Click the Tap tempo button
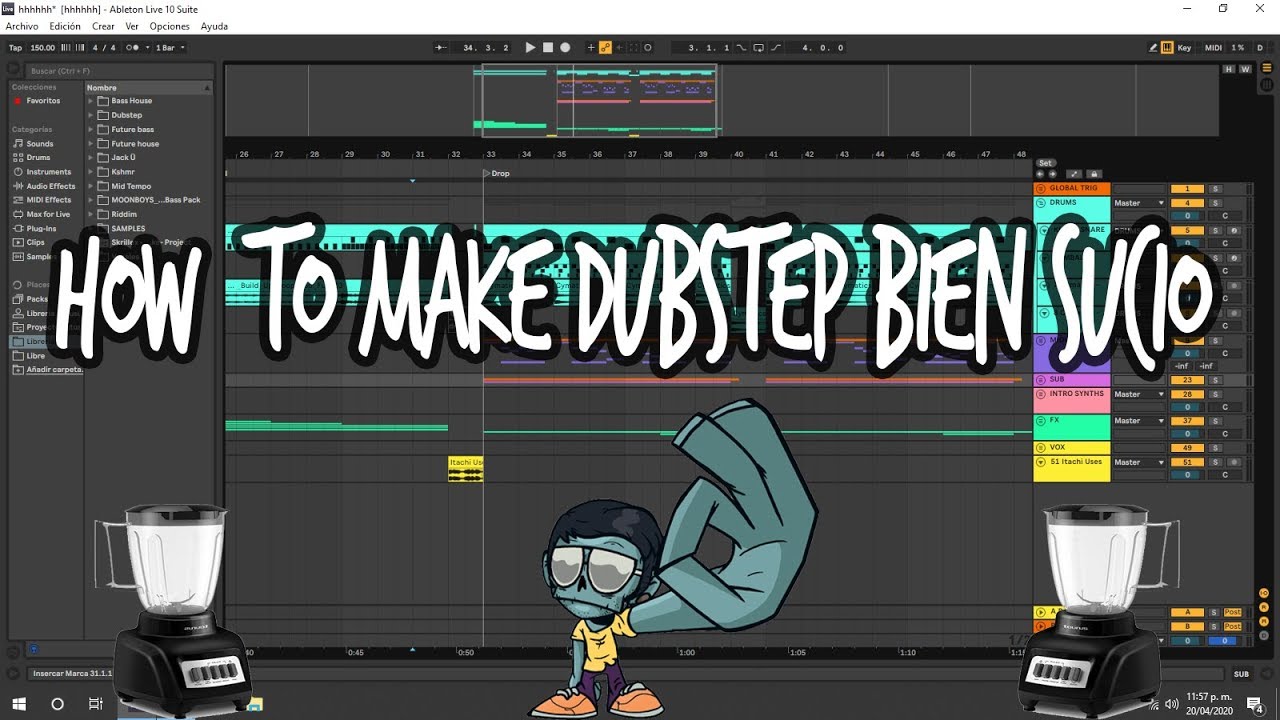 point(15,47)
